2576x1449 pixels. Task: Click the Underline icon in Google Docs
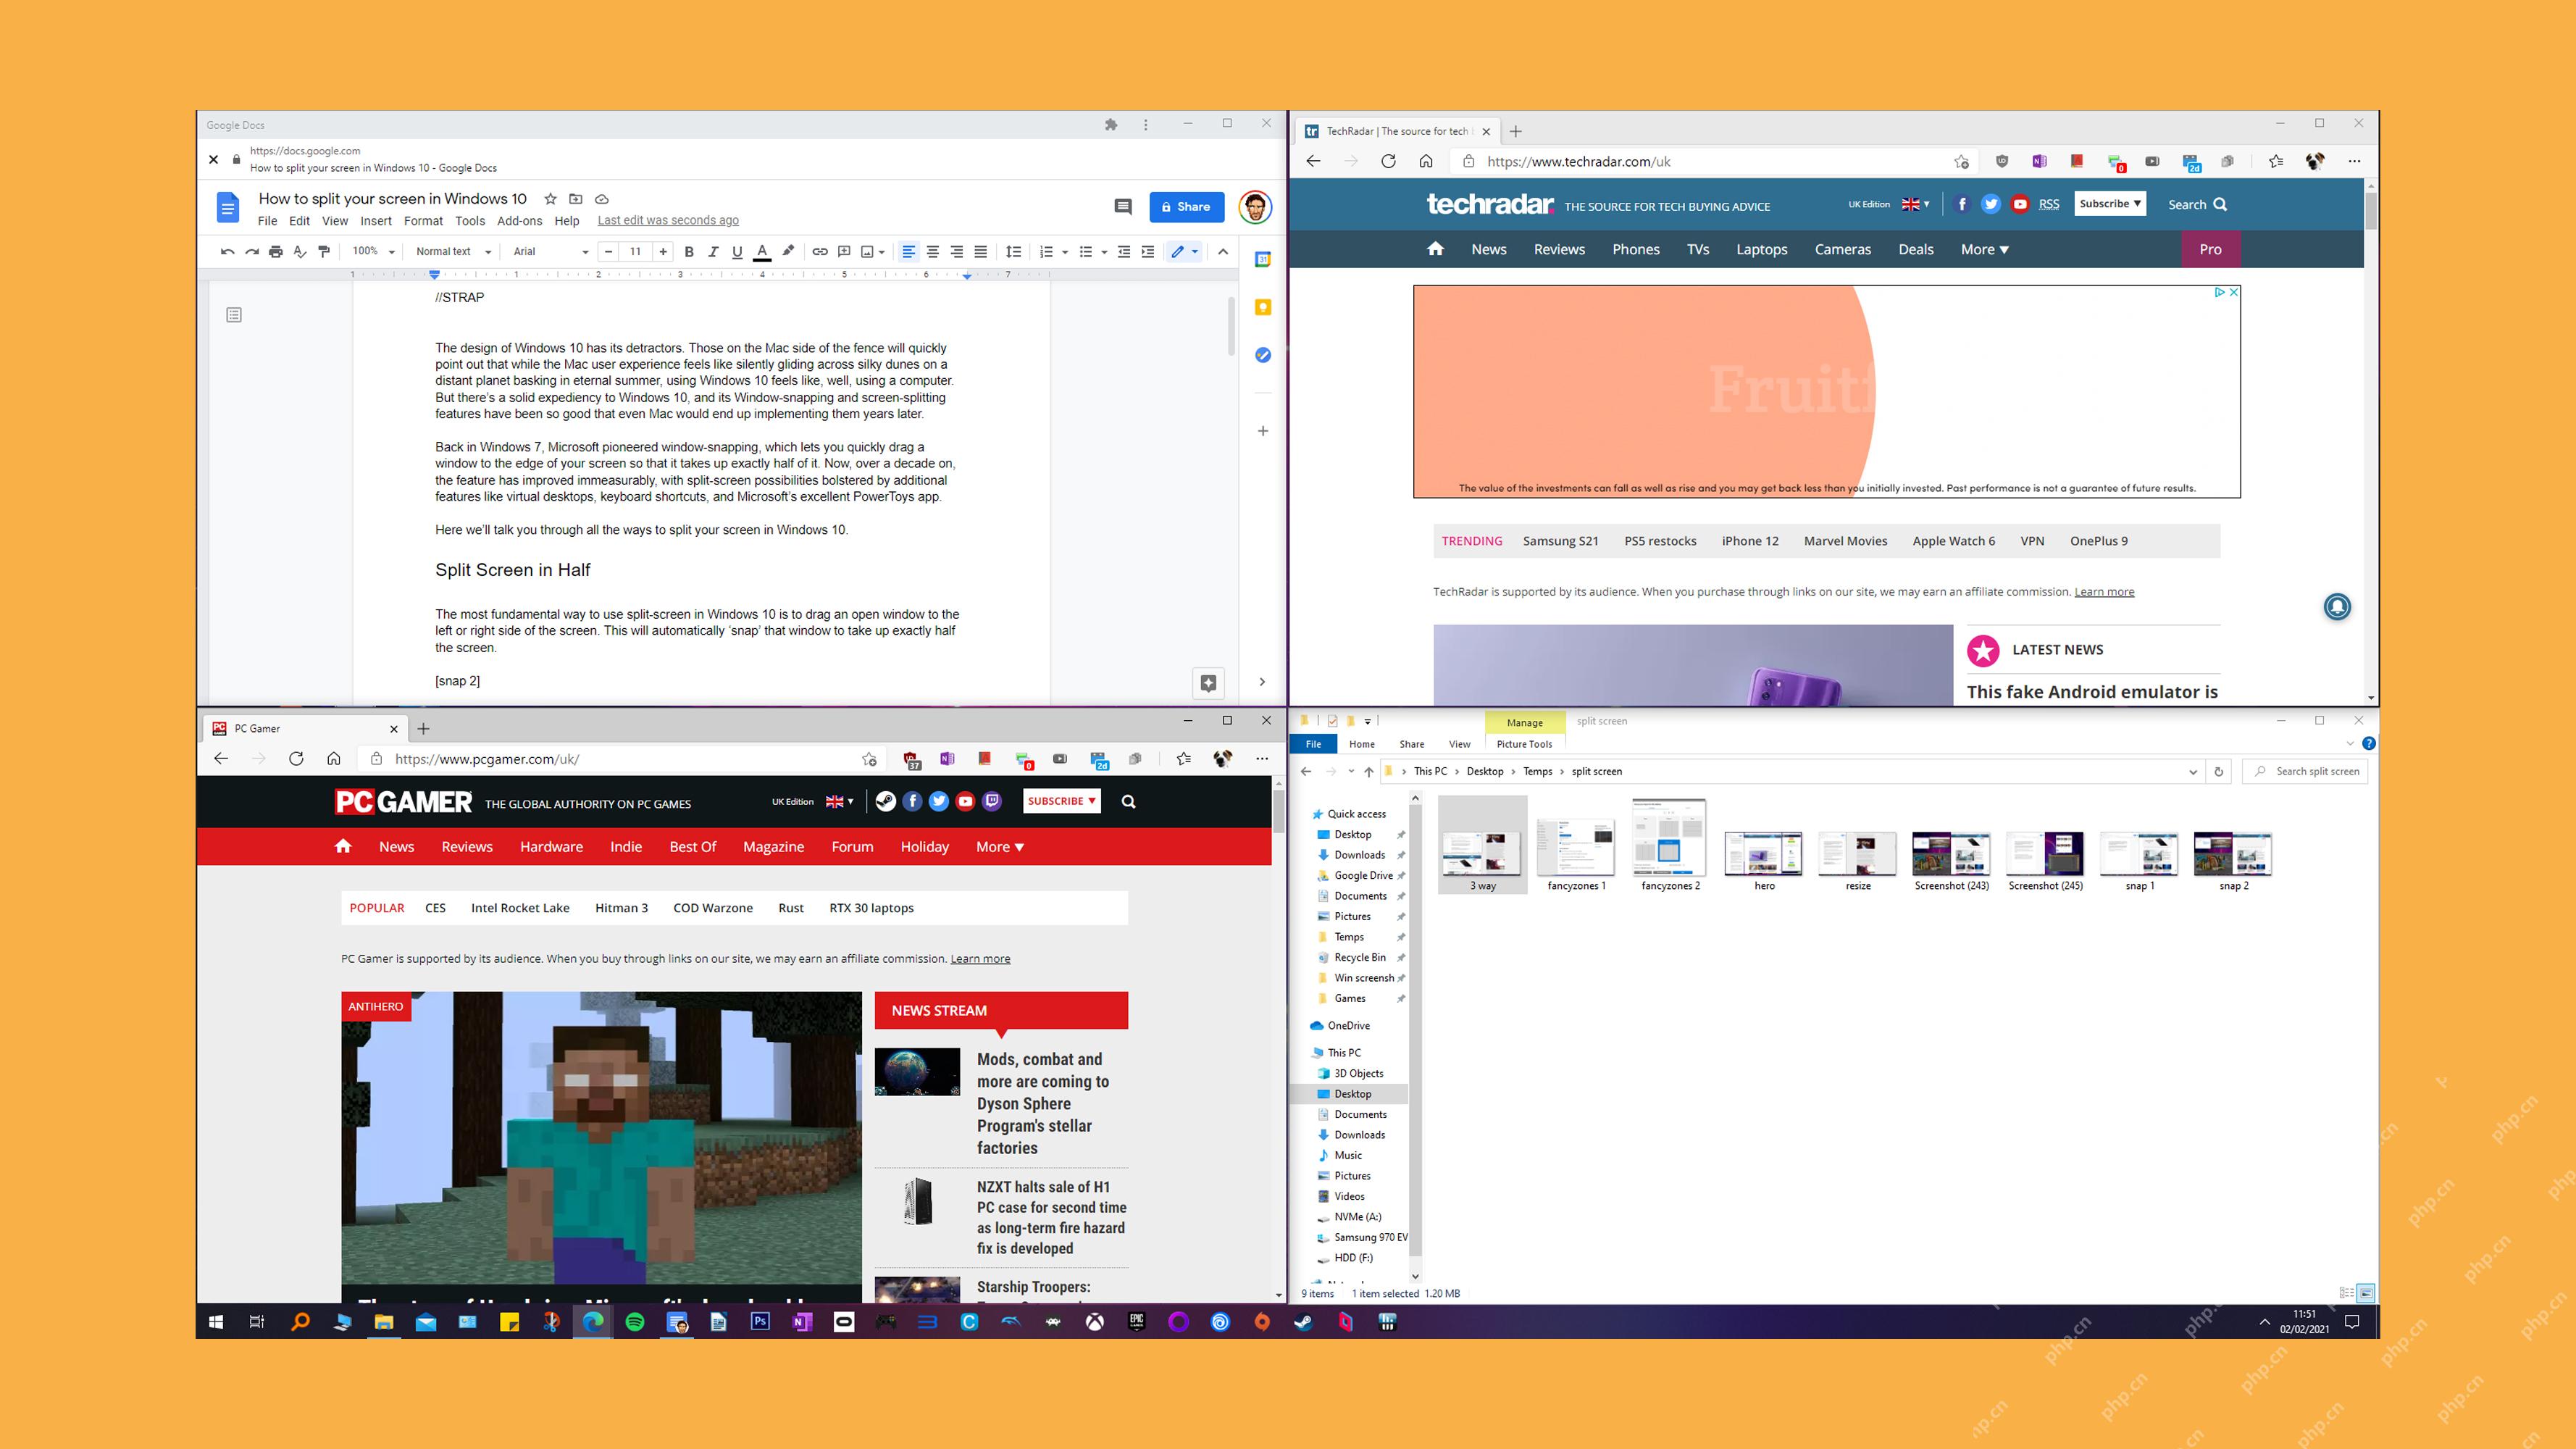point(737,252)
